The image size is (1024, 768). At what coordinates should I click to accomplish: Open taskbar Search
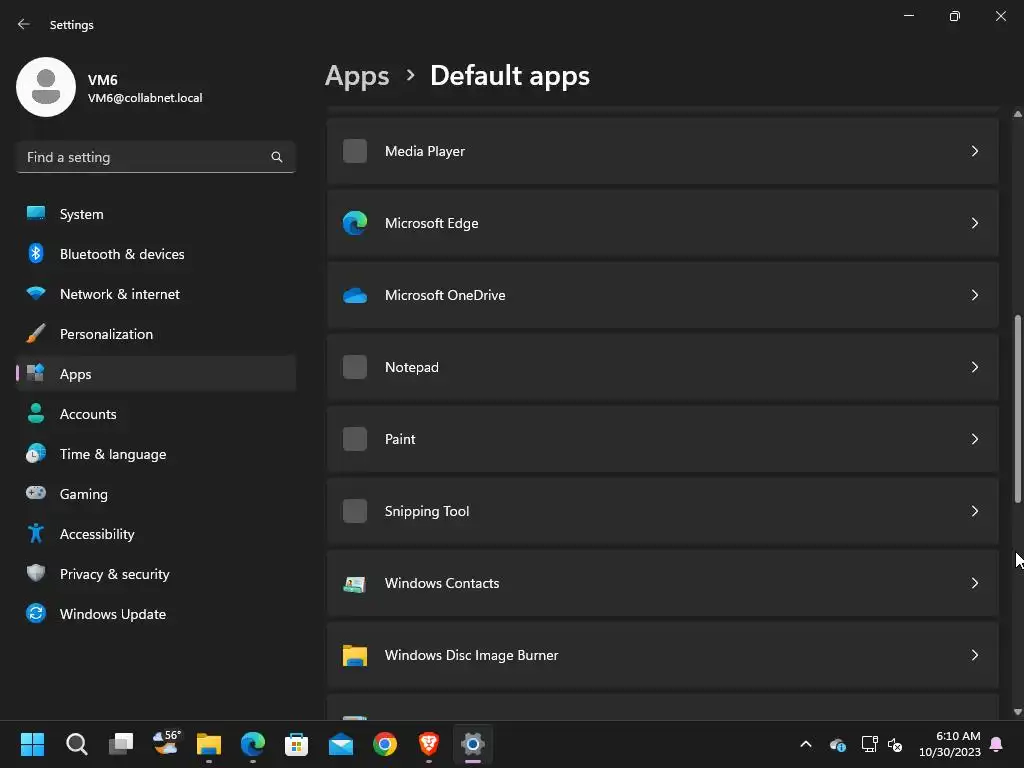(76, 744)
